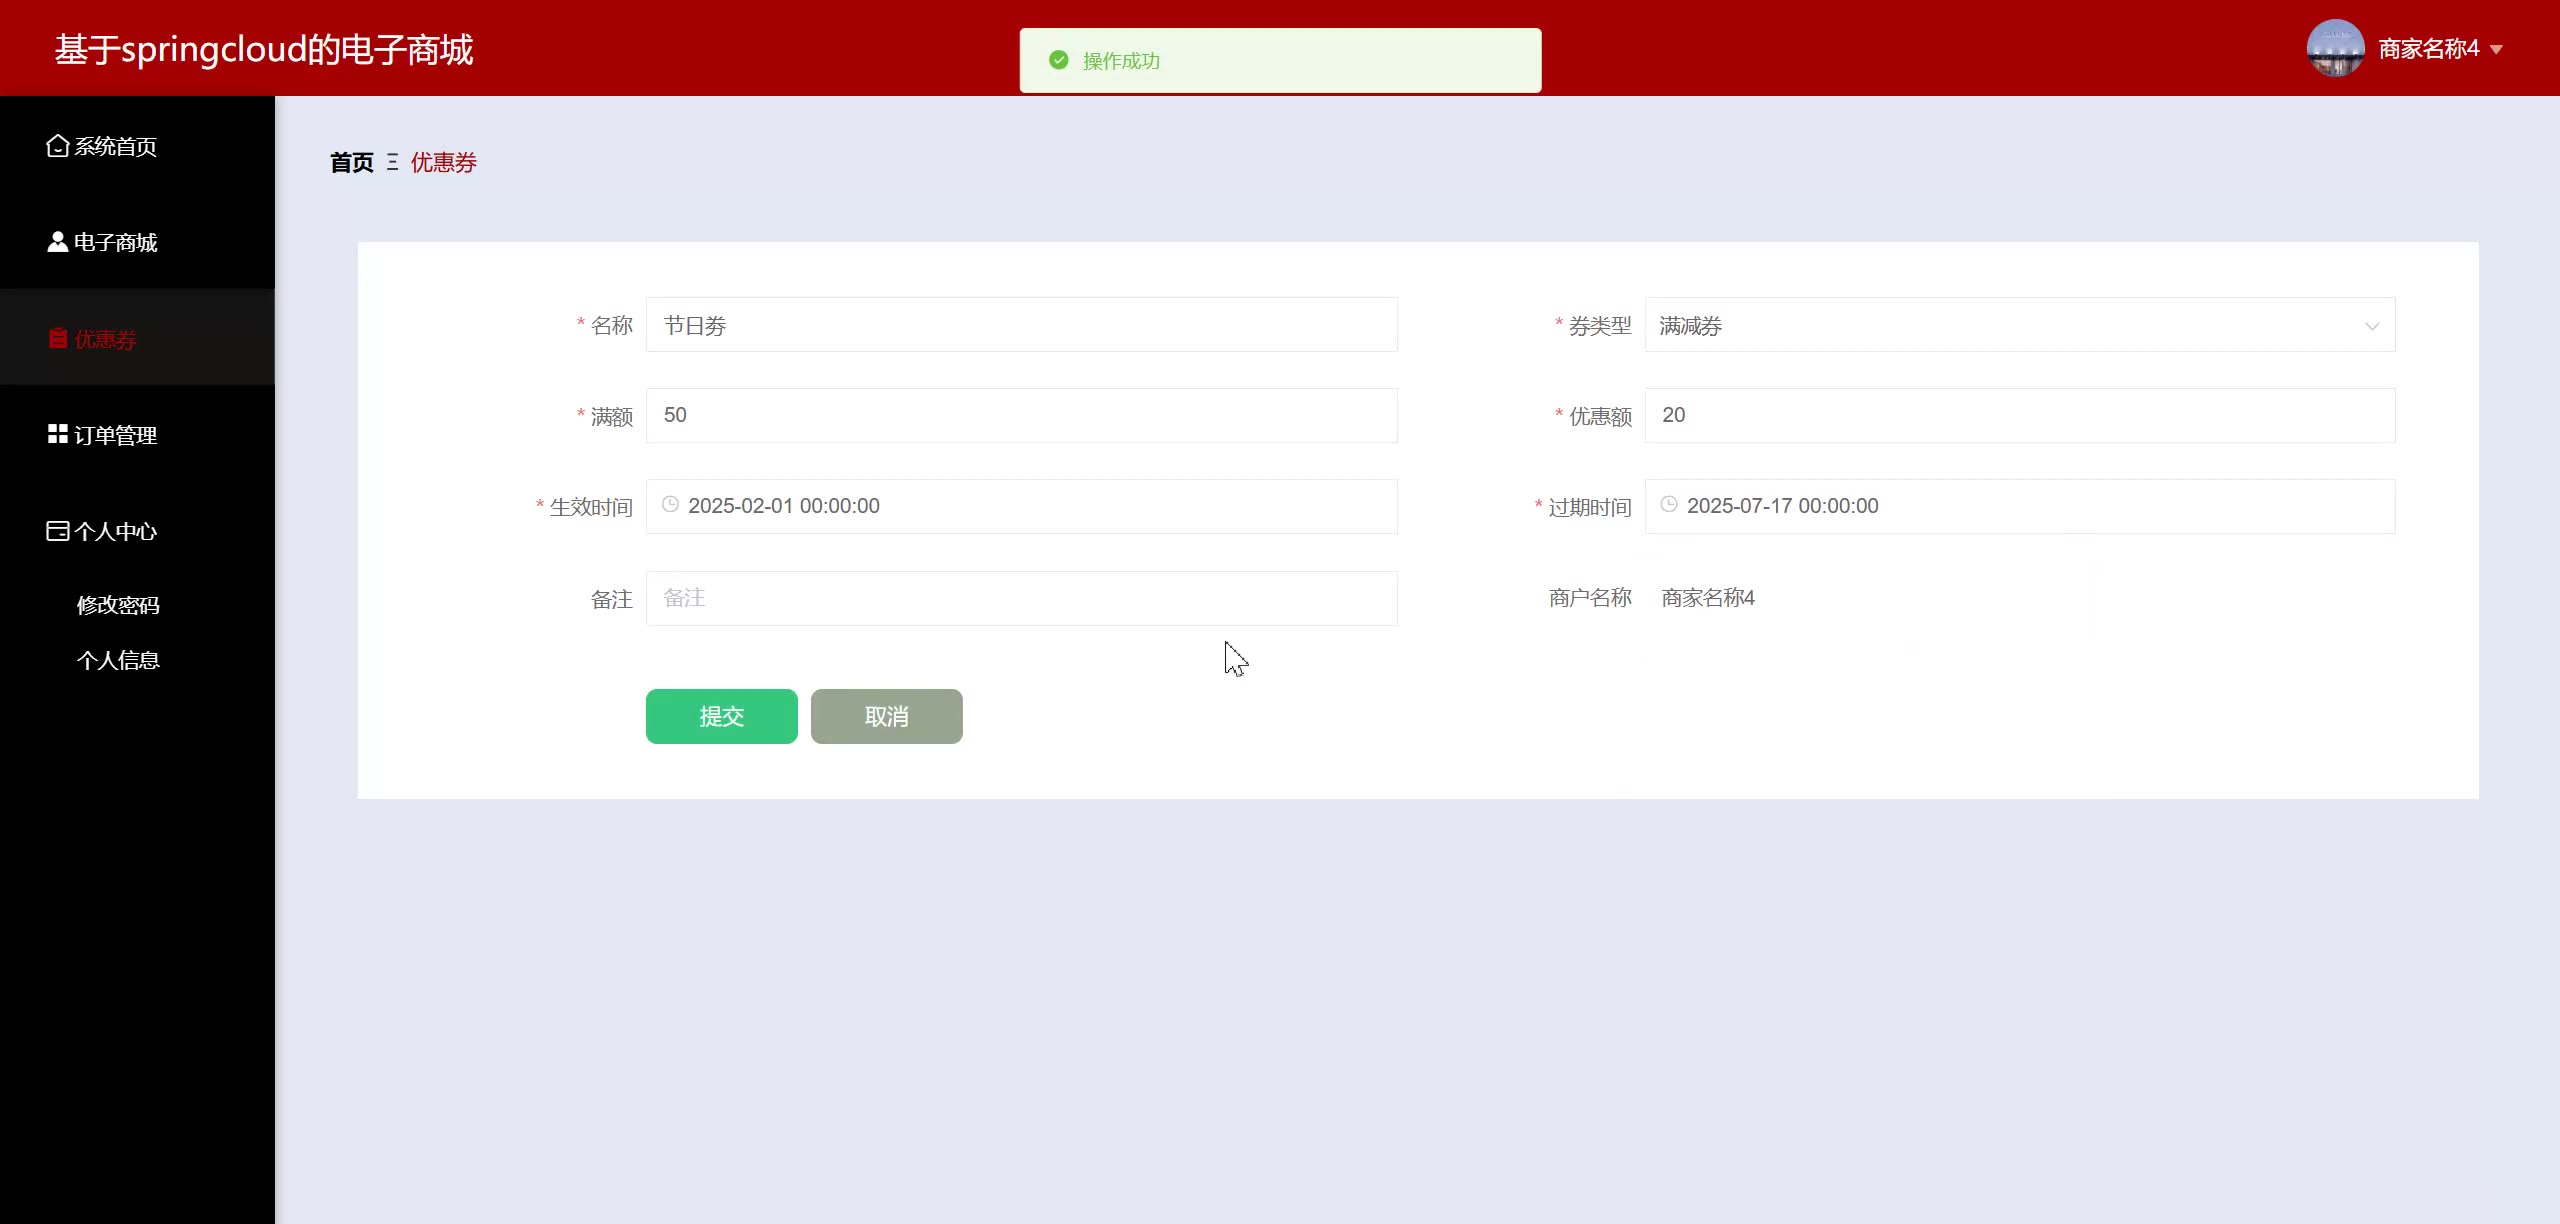Go to 首页 breadcrumb link

(351, 162)
